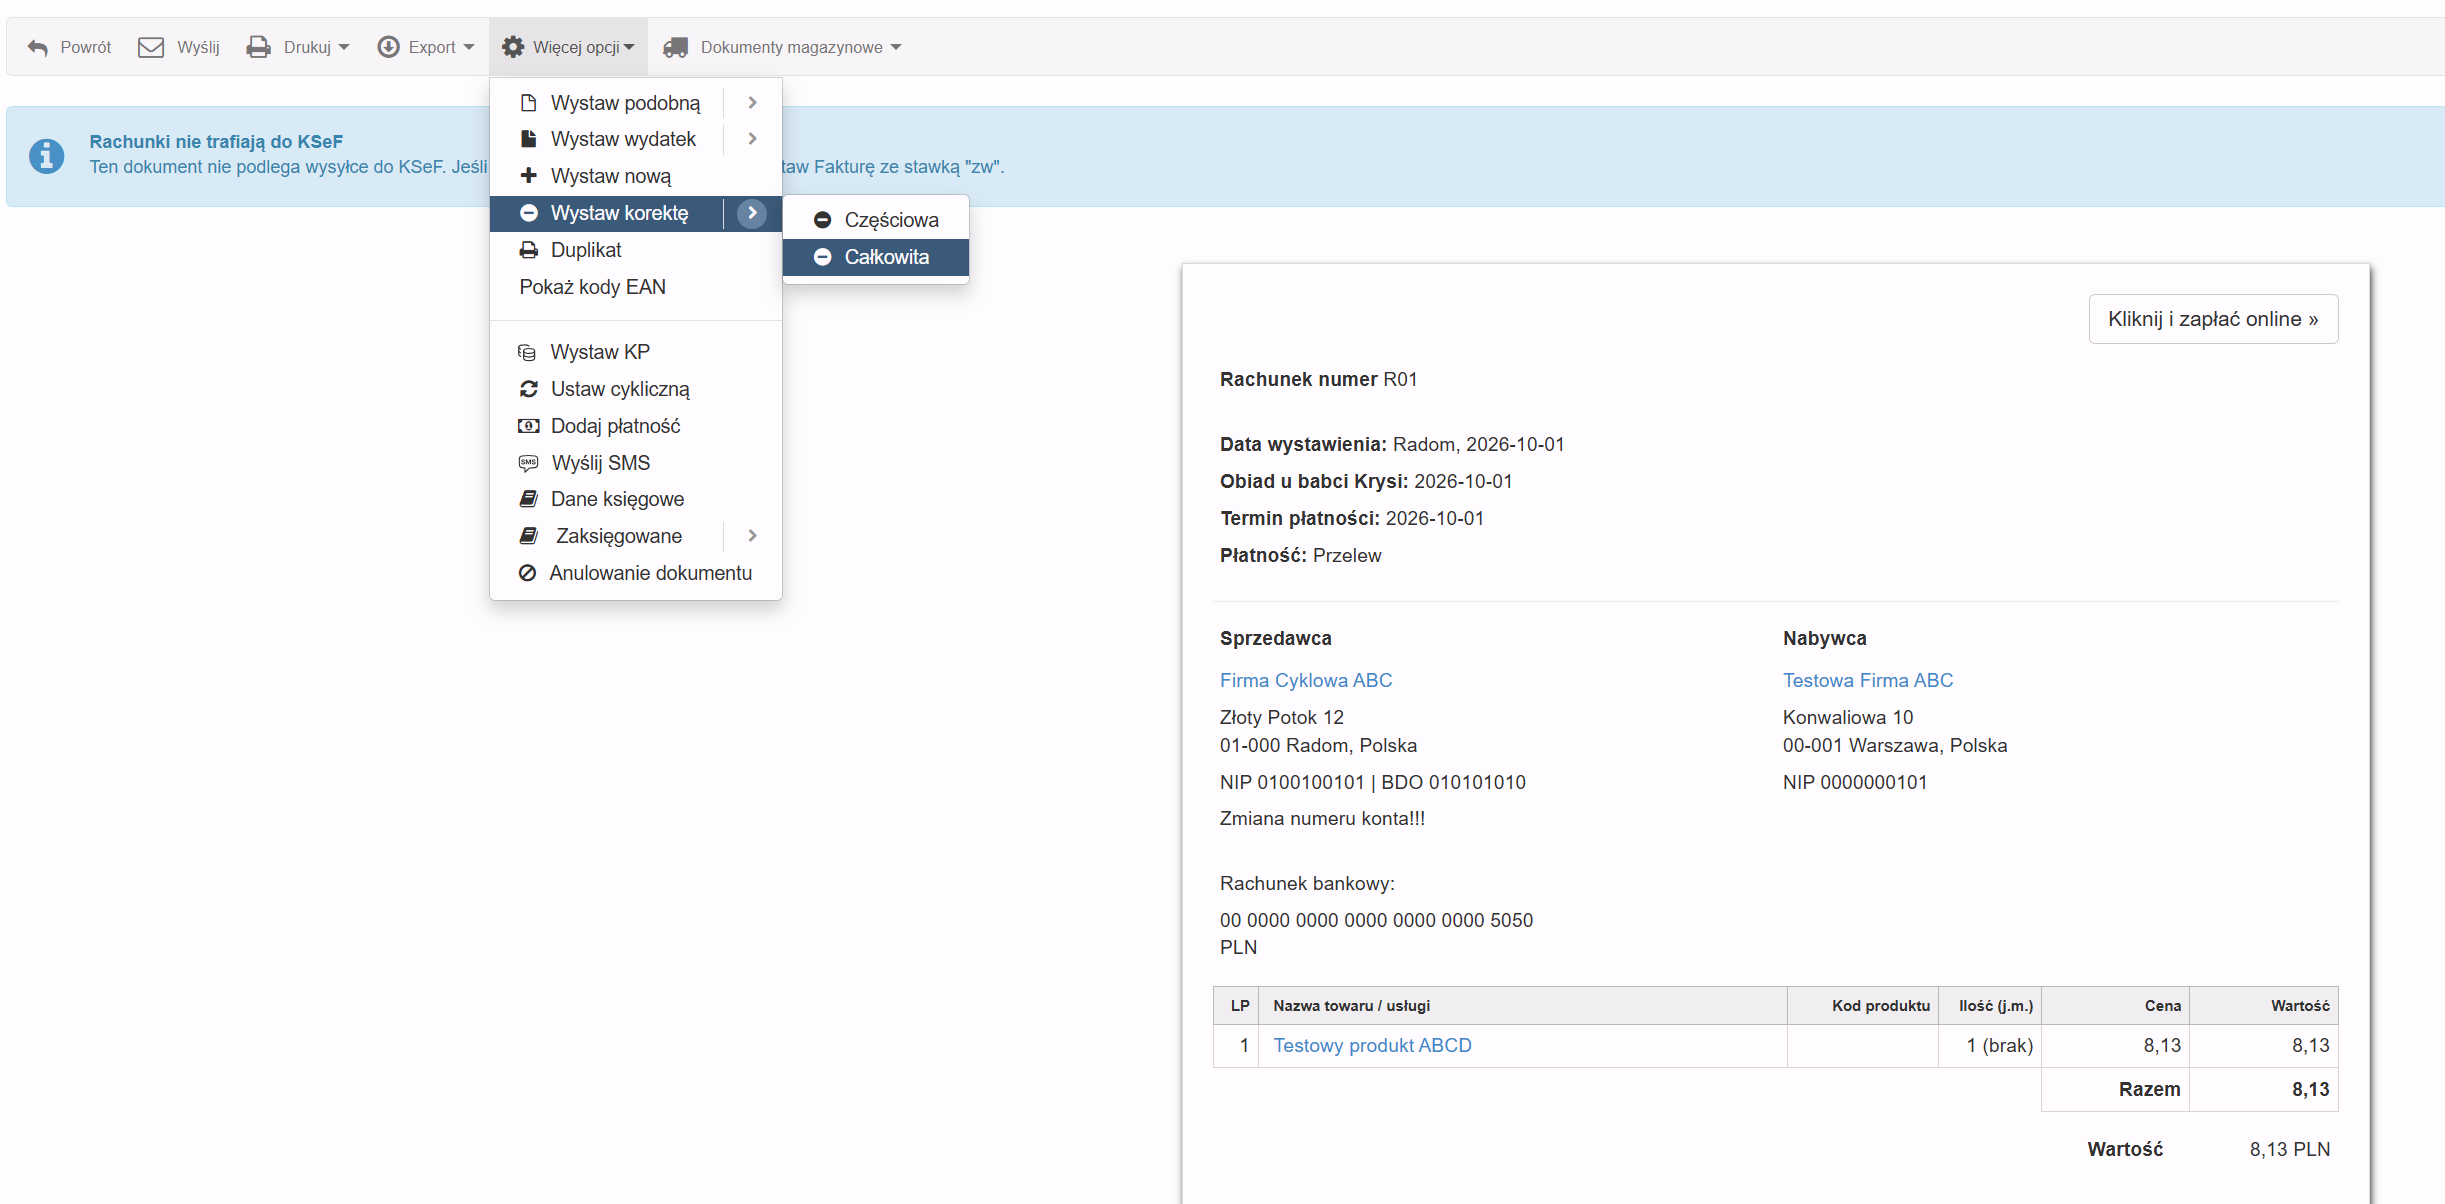Click the info icon in KSeF banner

coord(46,156)
